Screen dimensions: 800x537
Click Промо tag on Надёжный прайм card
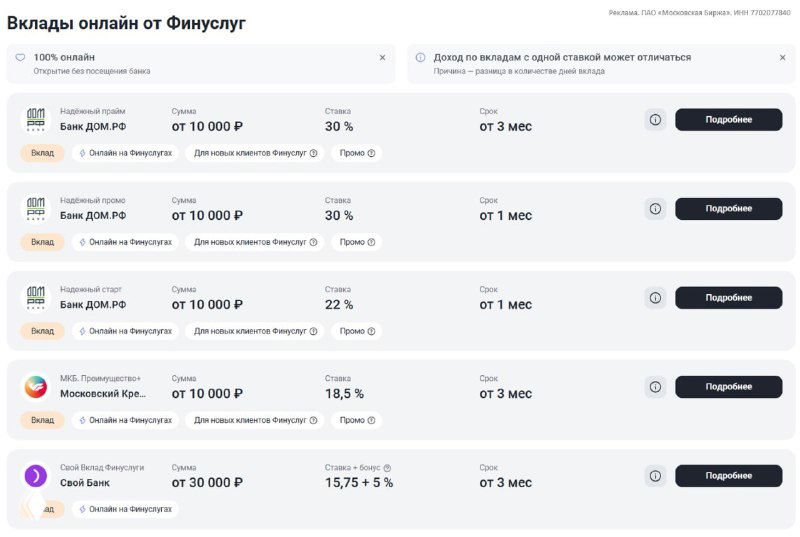coord(357,153)
